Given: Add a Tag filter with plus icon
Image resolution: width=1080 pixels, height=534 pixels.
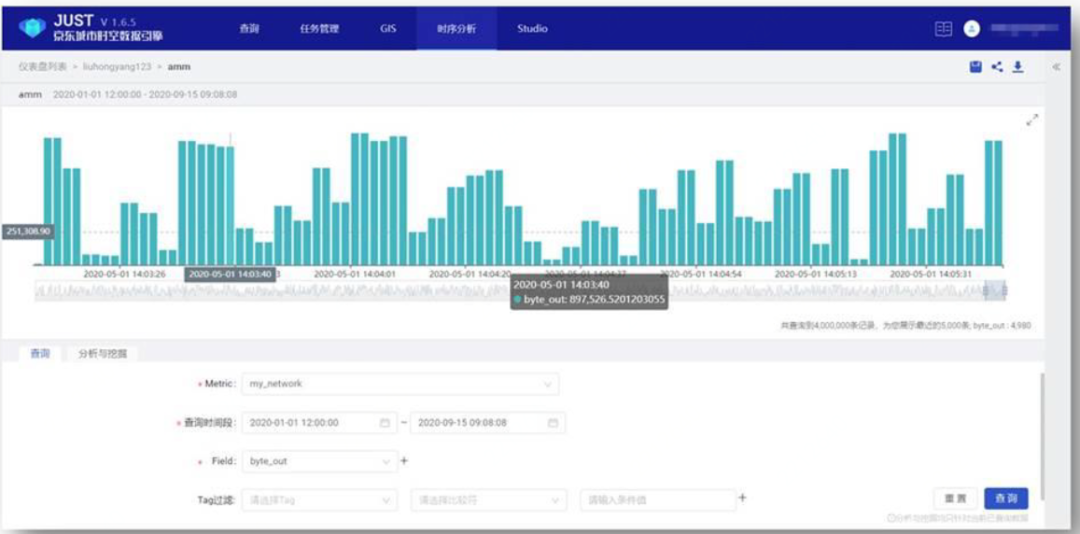Looking at the screenshot, I should click(742, 497).
